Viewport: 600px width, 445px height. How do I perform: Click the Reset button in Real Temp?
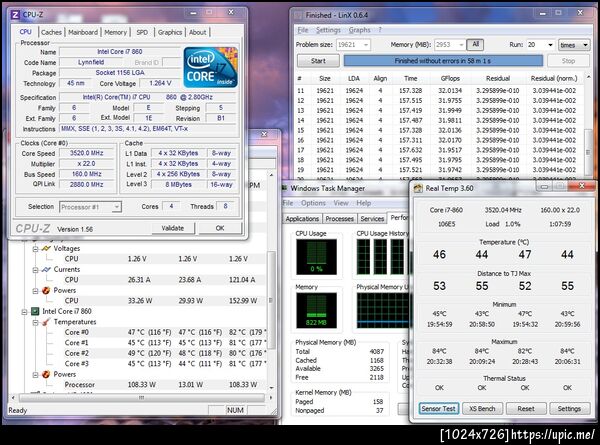[526, 409]
